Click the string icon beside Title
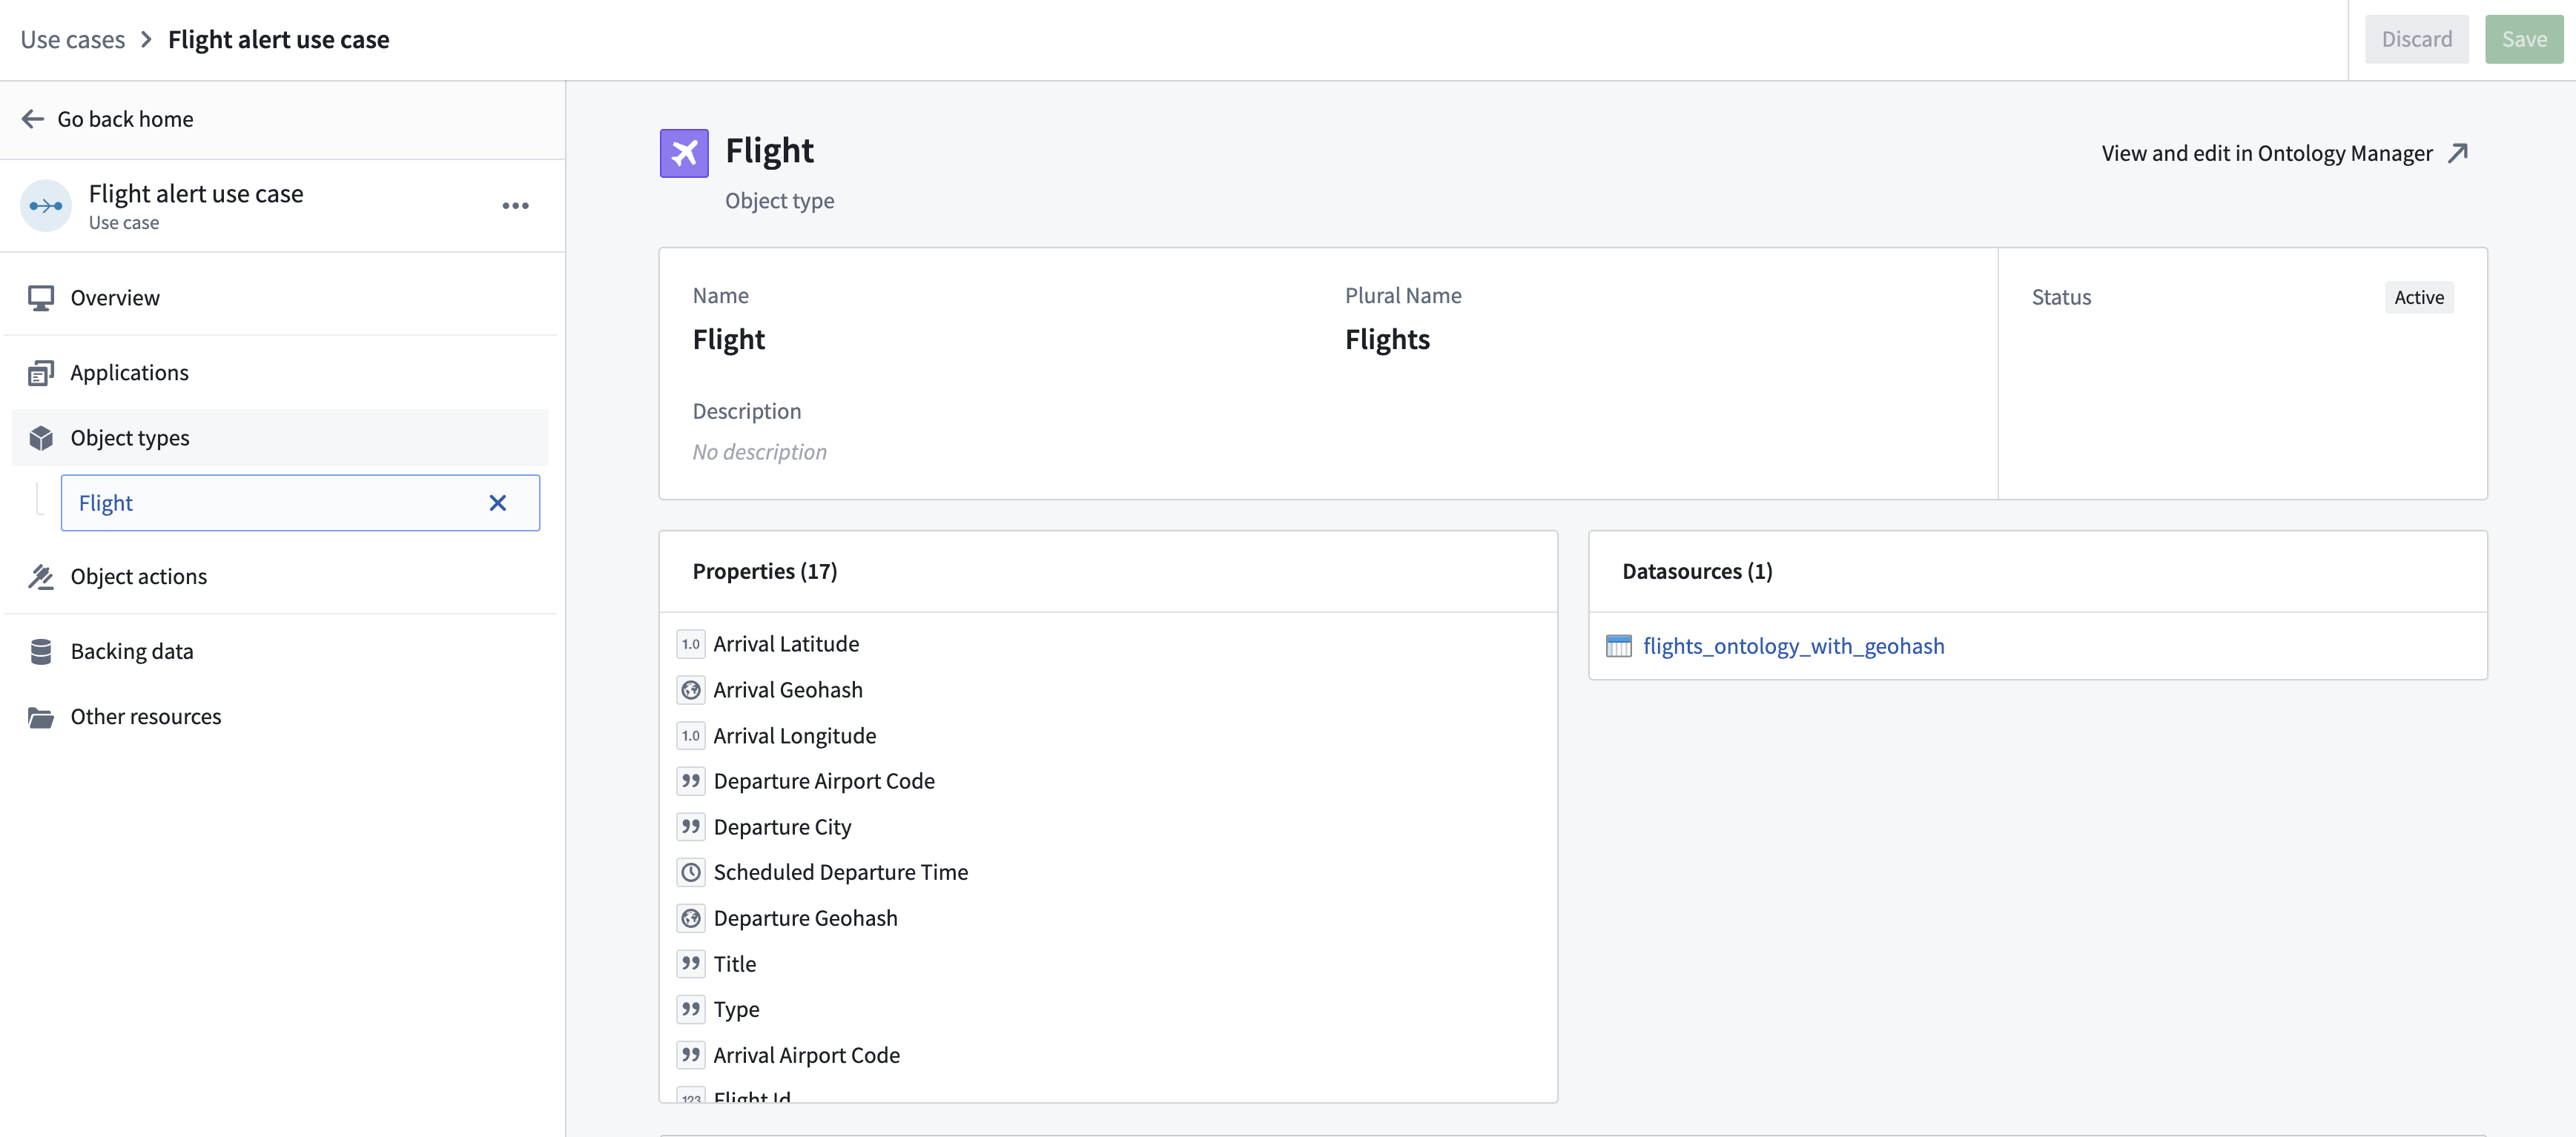The width and height of the screenshot is (2576, 1137). (x=691, y=964)
